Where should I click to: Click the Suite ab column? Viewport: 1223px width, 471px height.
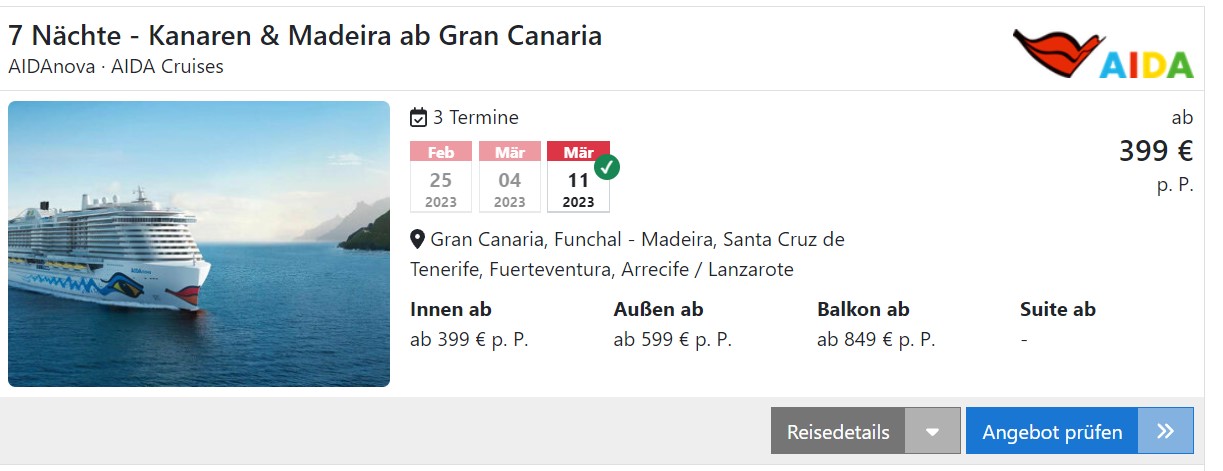(x=1058, y=324)
